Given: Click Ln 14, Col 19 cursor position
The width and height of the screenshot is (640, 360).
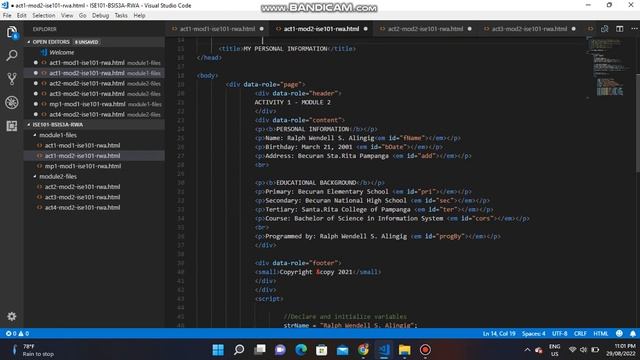Looking at the screenshot, I should tap(499, 333).
